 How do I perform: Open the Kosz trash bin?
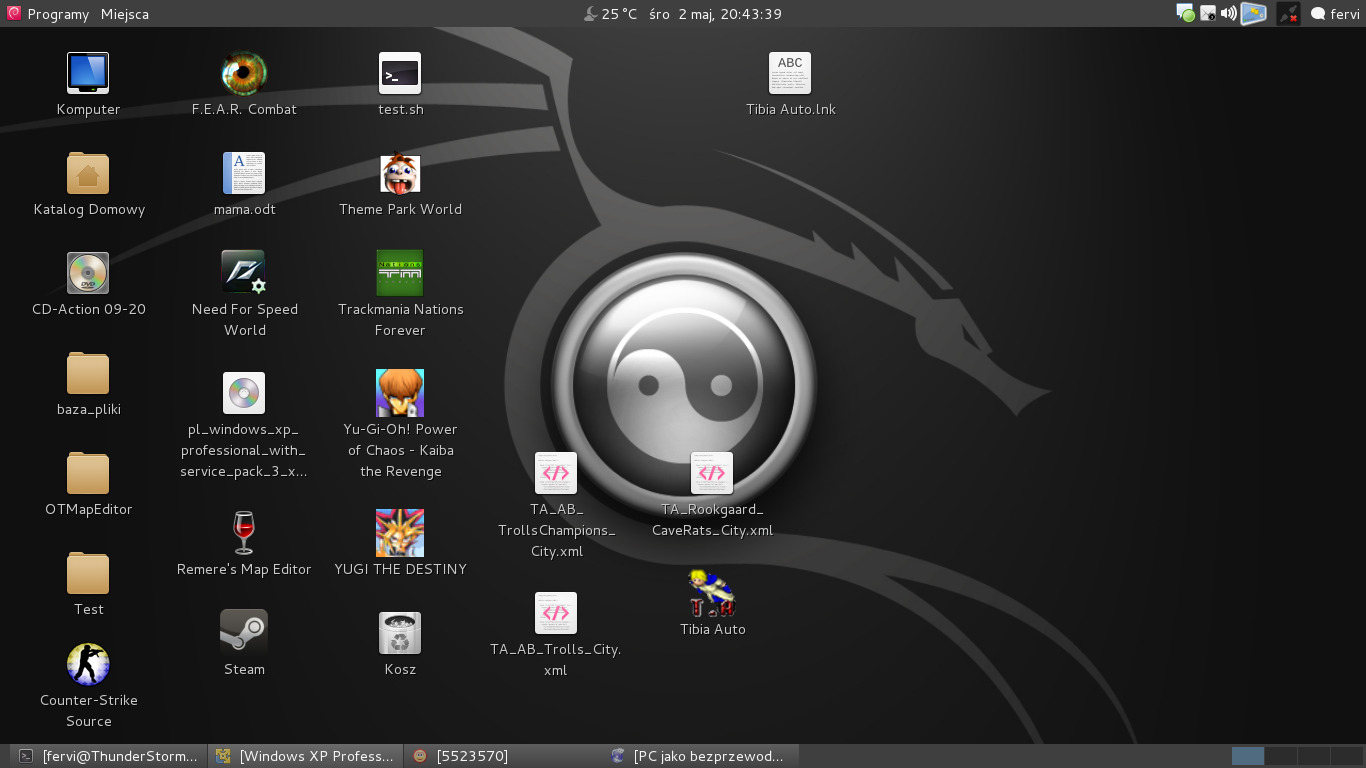coord(400,632)
